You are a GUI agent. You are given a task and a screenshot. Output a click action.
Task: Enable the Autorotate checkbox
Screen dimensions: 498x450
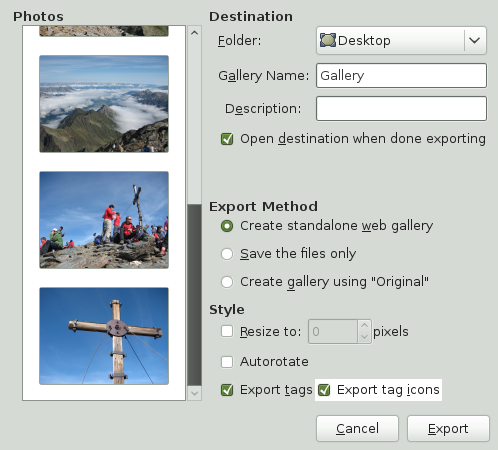point(227,362)
